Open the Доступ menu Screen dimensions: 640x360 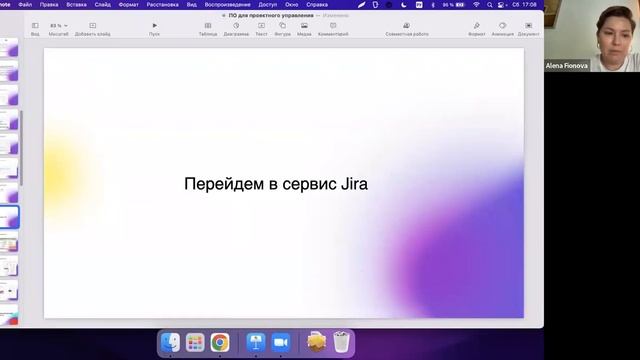[x=268, y=4]
